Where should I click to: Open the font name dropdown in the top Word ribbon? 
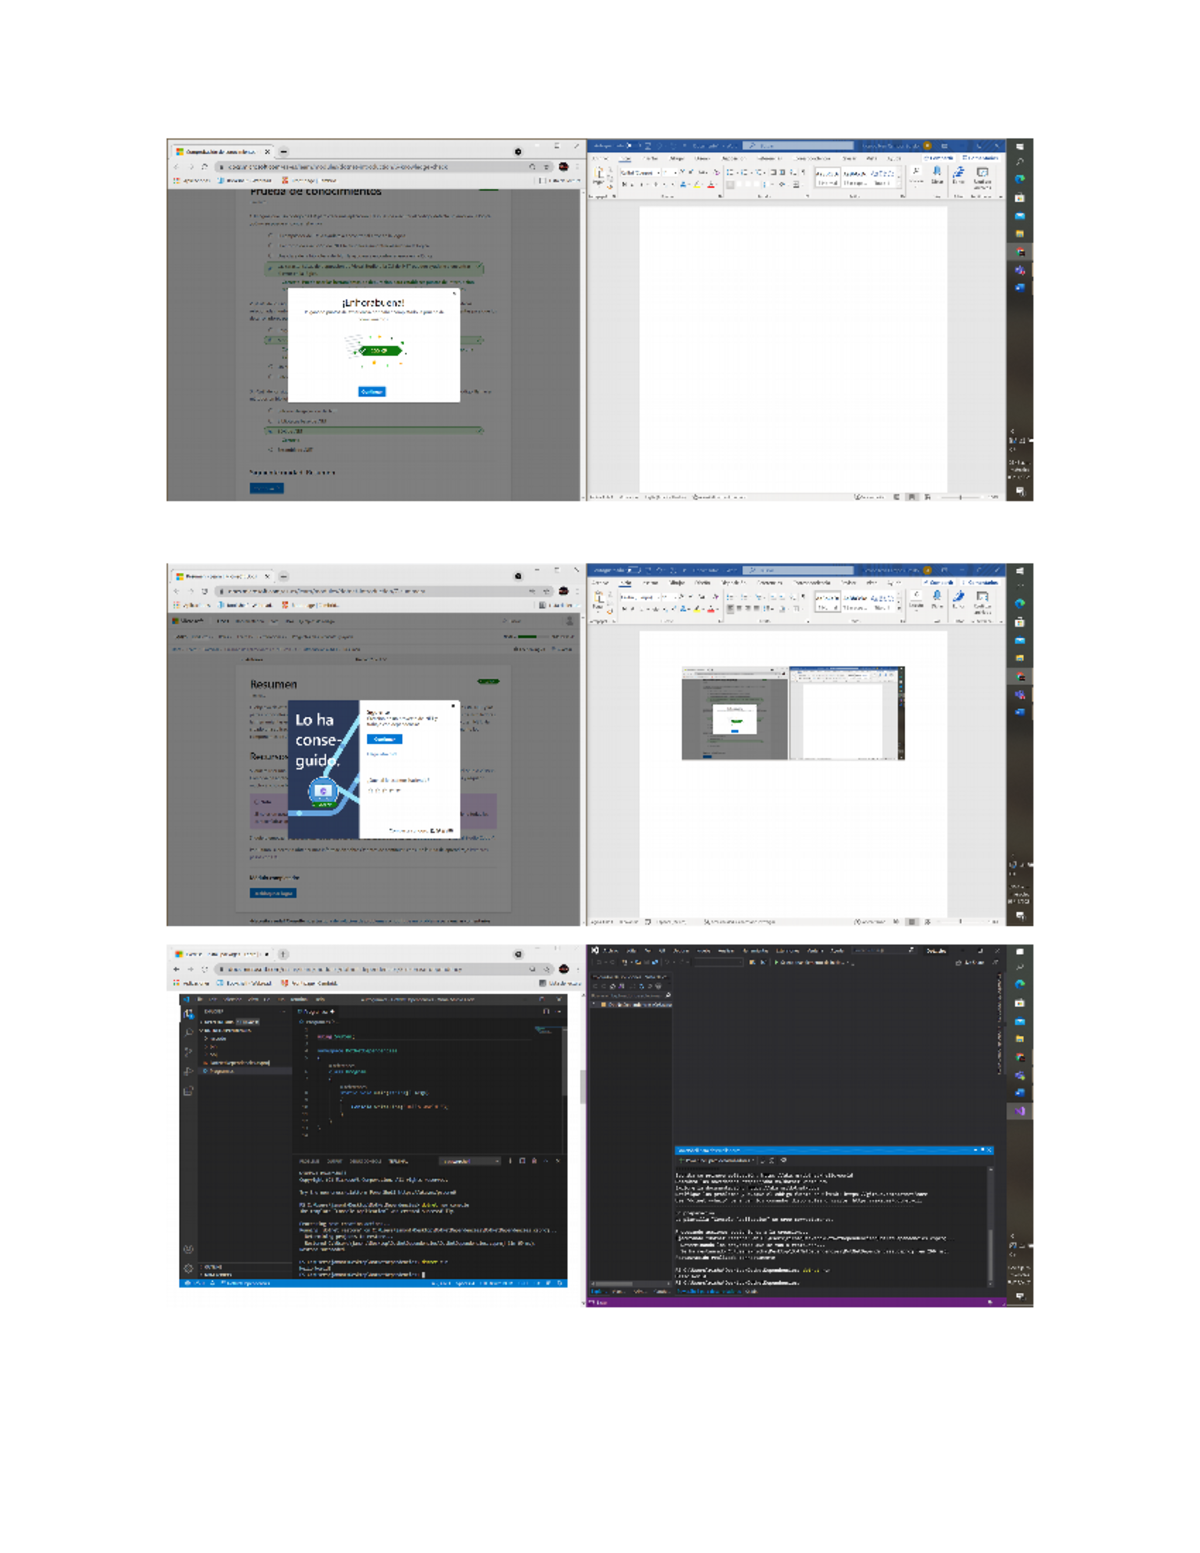click(x=658, y=172)
